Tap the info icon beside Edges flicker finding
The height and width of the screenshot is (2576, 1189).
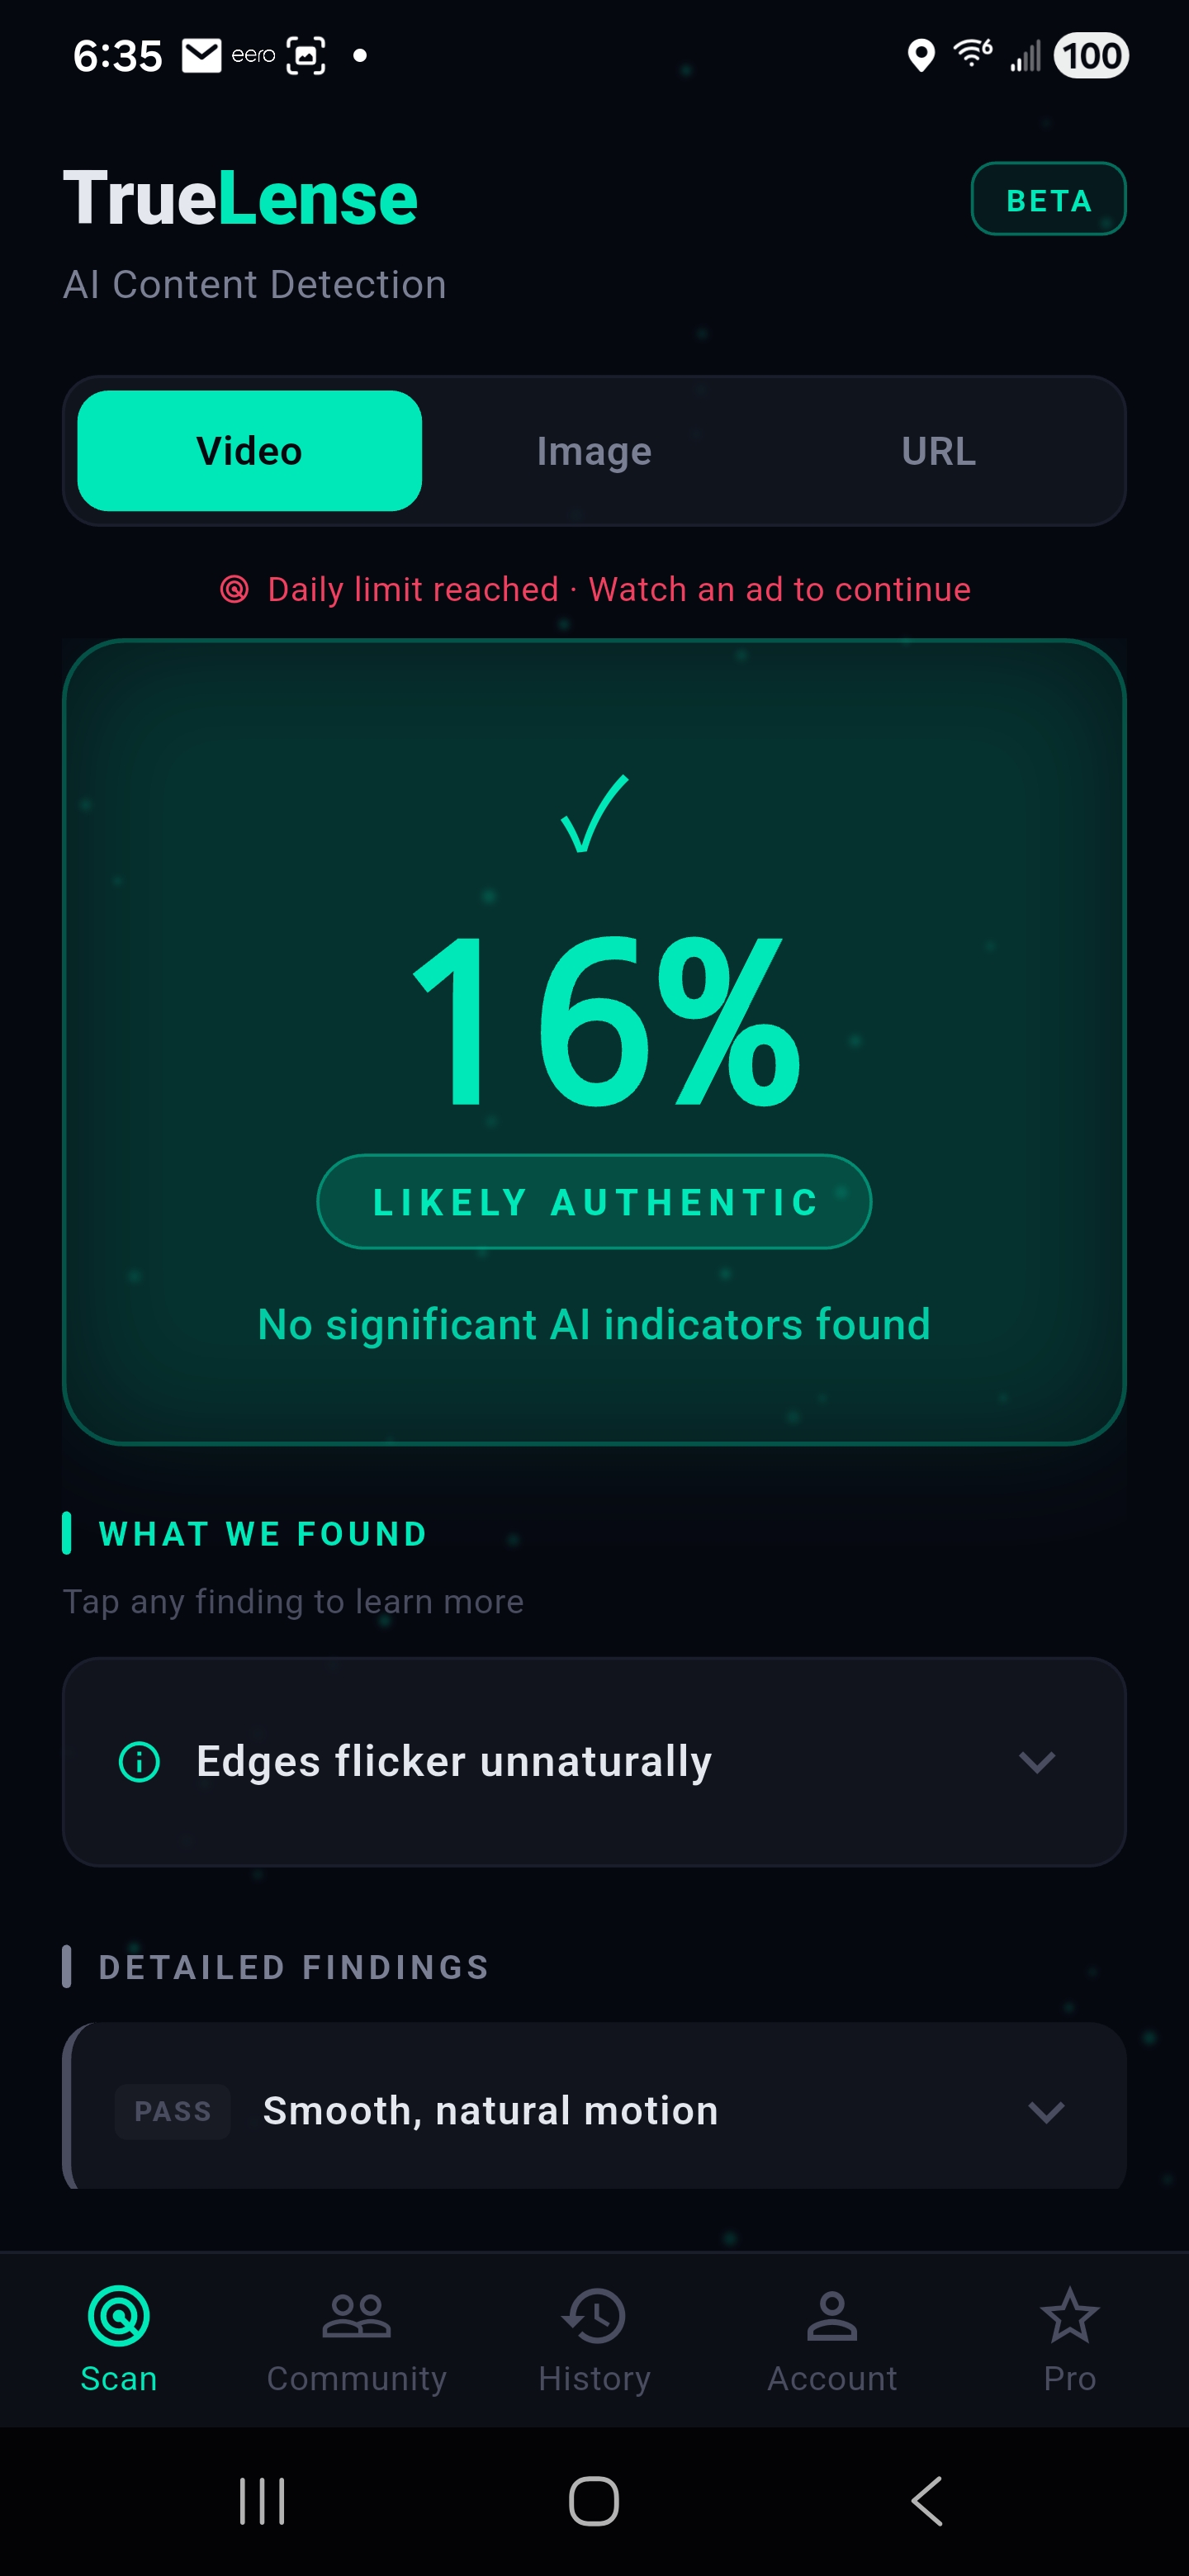[x=139, y=1762]
